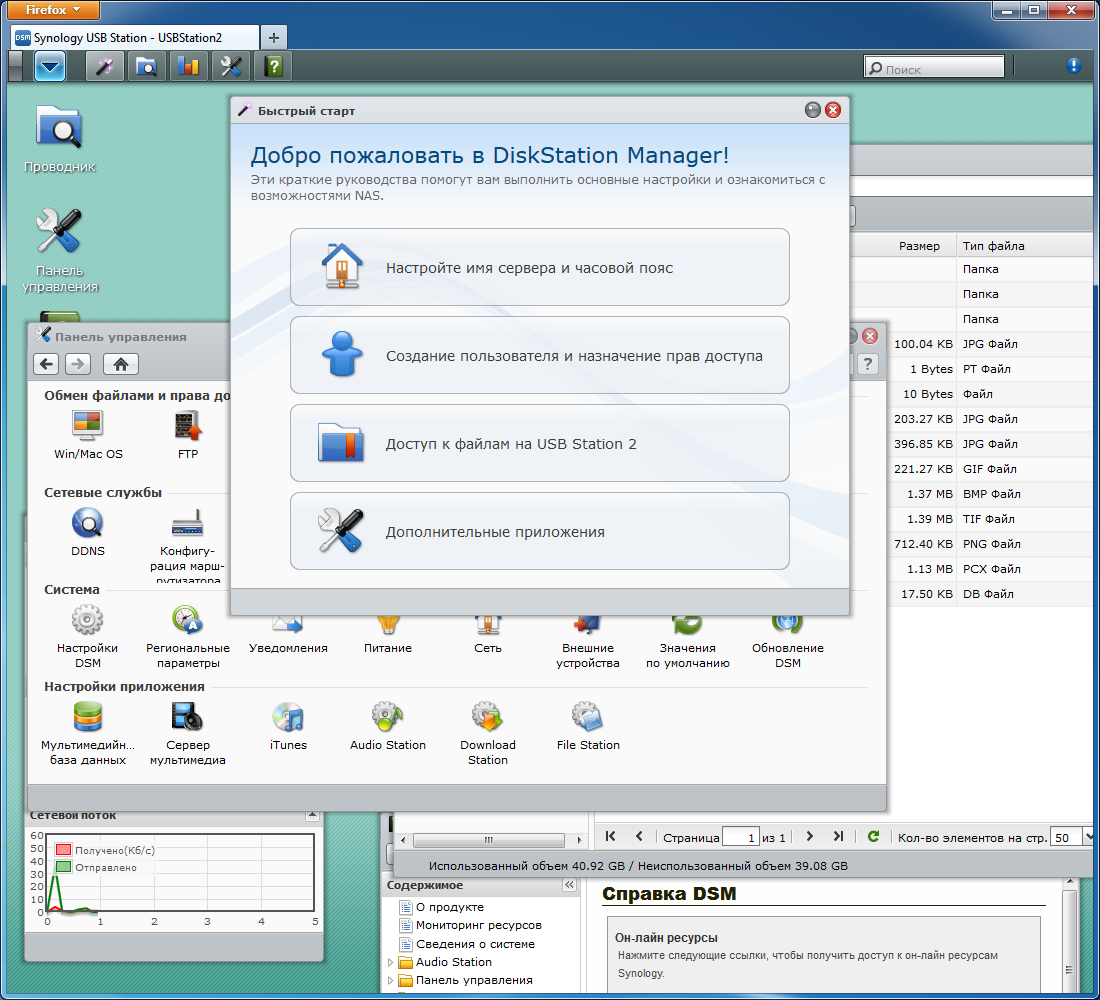1100x1000 pixels.
Task: Open file access on USB Station 2 guide
Action: coord(539,443)
